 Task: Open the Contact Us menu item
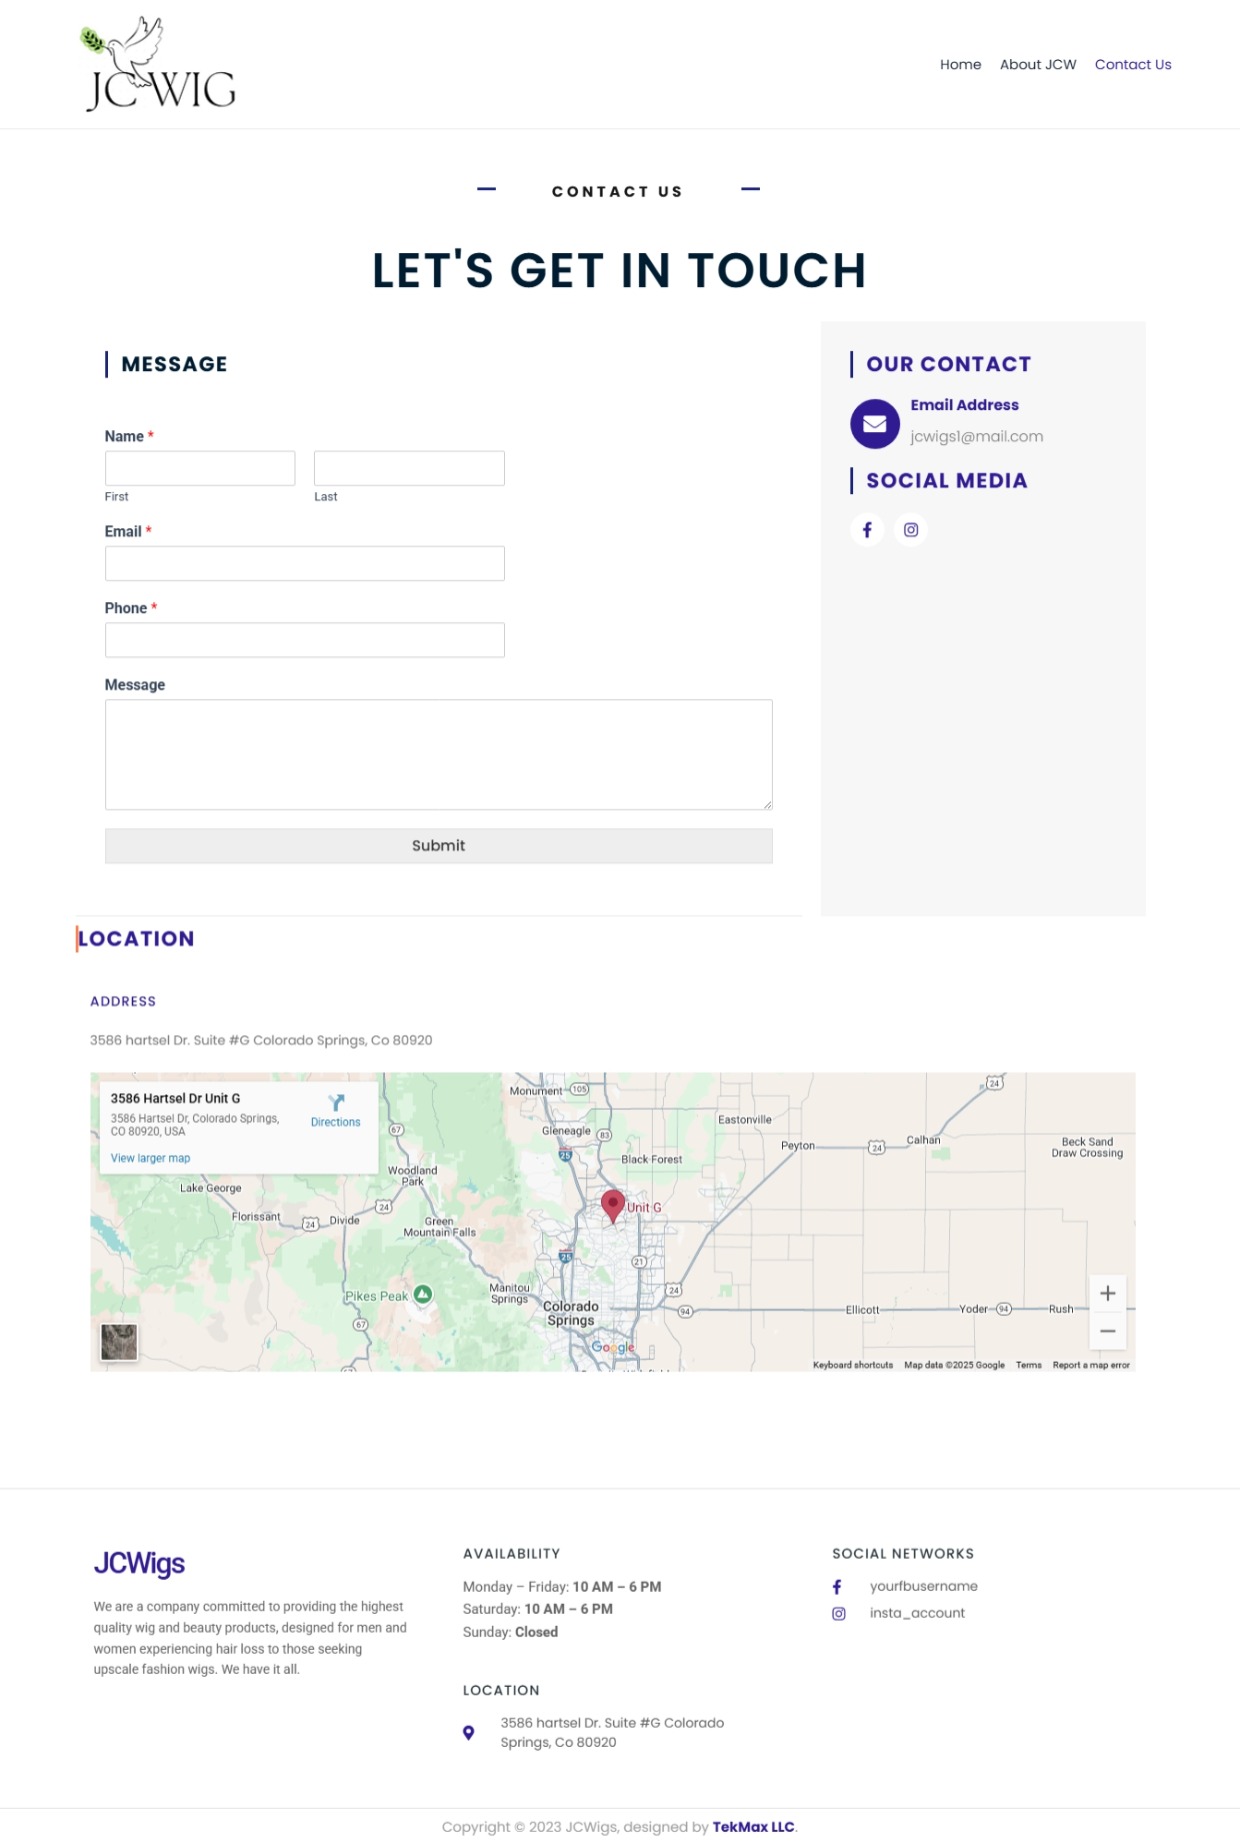tap(1132, 65)
